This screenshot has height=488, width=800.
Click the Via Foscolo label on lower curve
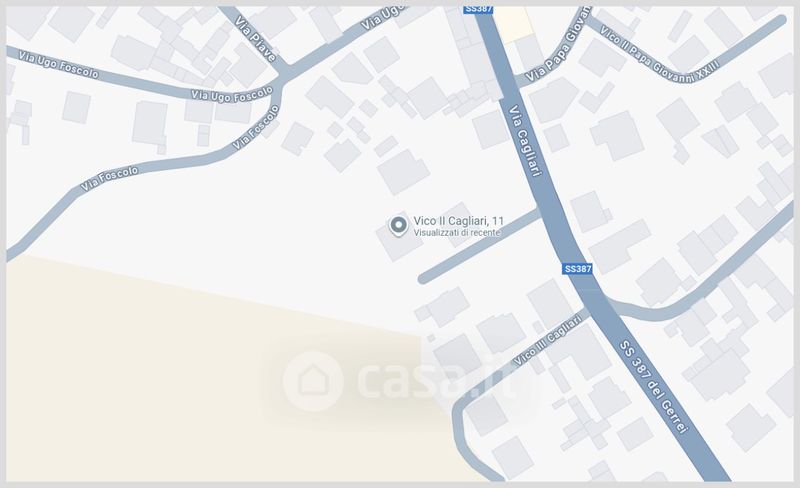110,179
